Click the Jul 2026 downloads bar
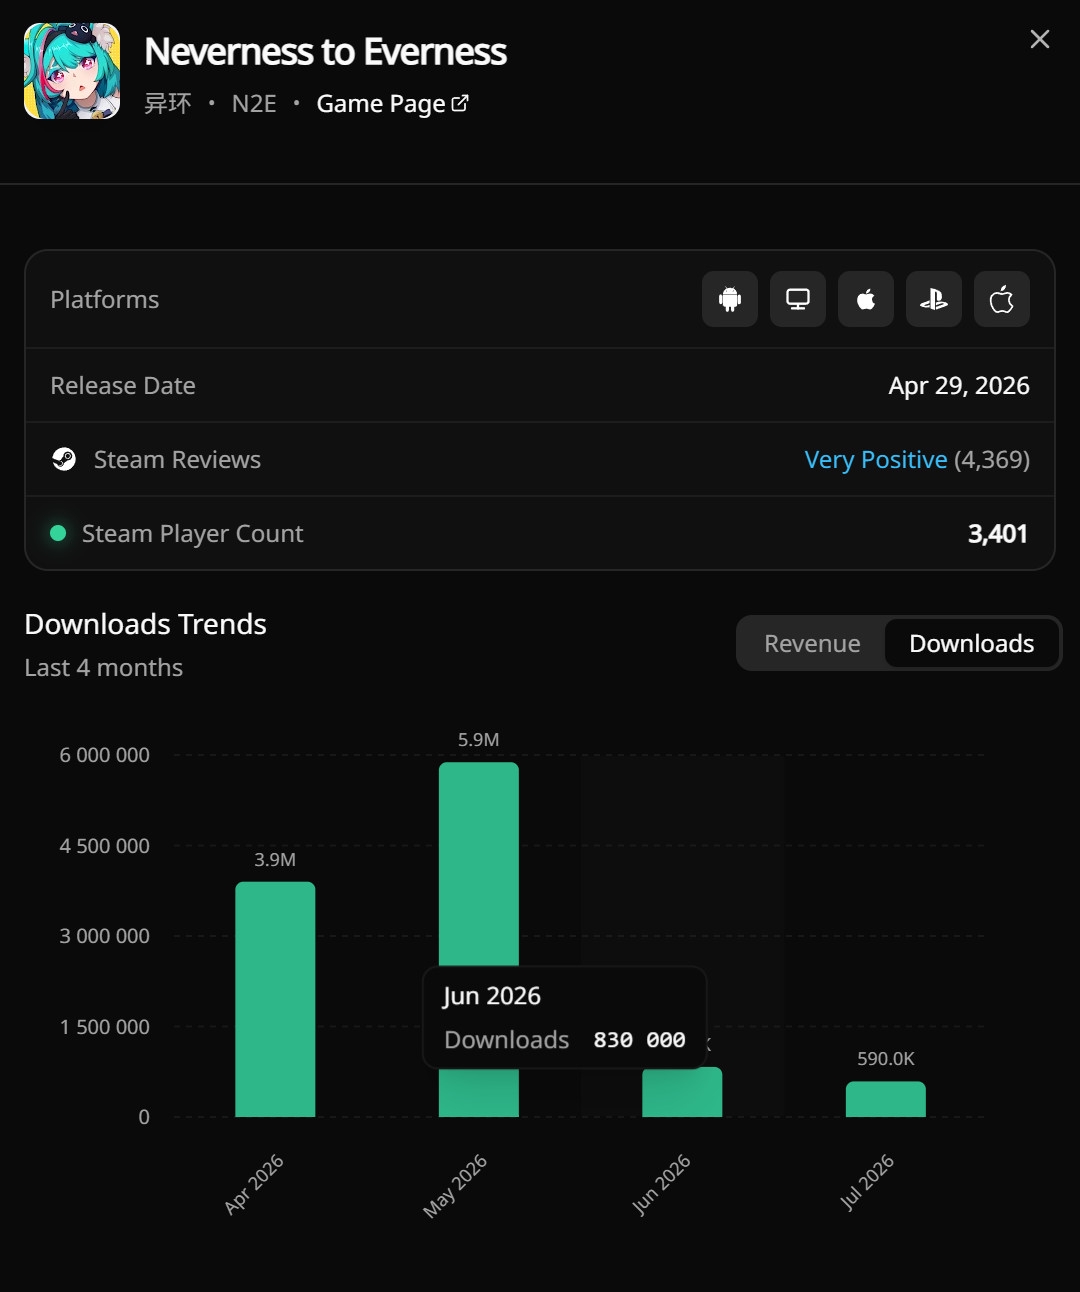 [886, 1099]
